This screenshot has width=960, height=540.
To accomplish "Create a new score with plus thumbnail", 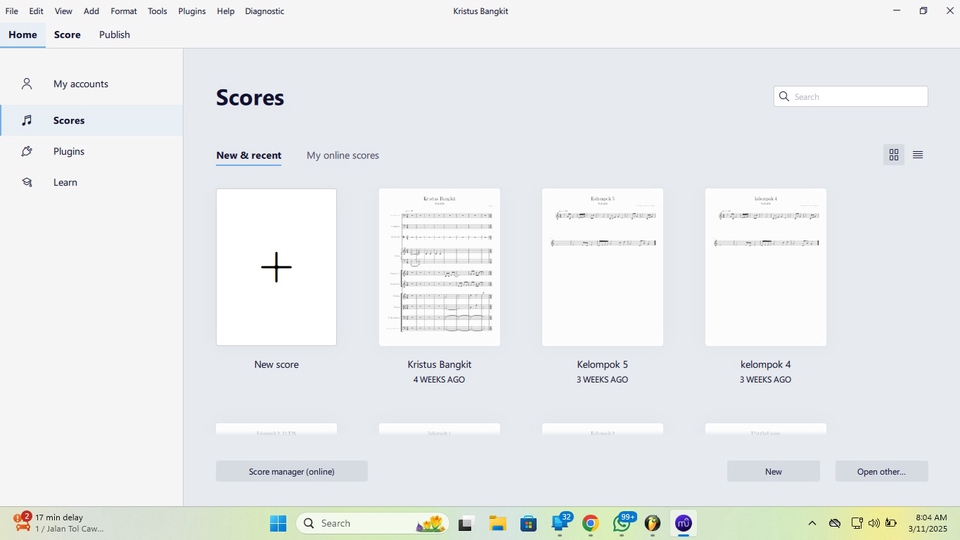I will click(x=276, y=267).
